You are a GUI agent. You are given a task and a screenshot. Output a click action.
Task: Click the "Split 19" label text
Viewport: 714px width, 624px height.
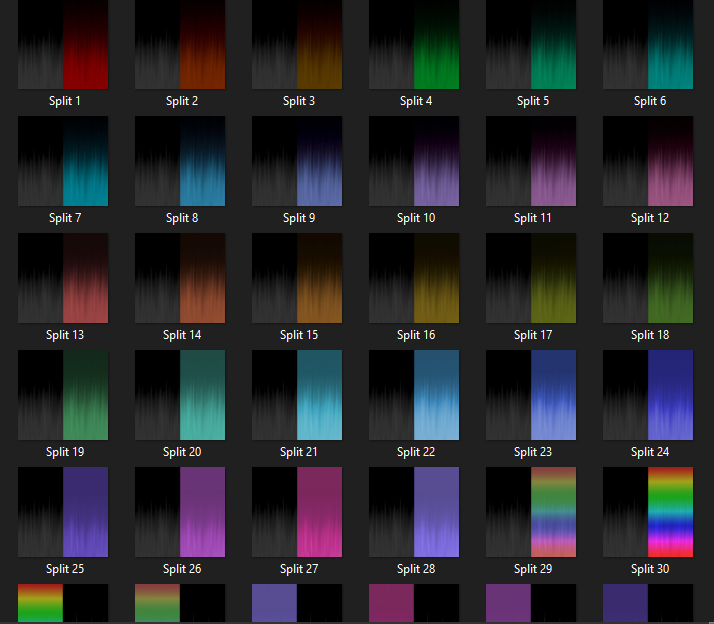click(65, 452)
